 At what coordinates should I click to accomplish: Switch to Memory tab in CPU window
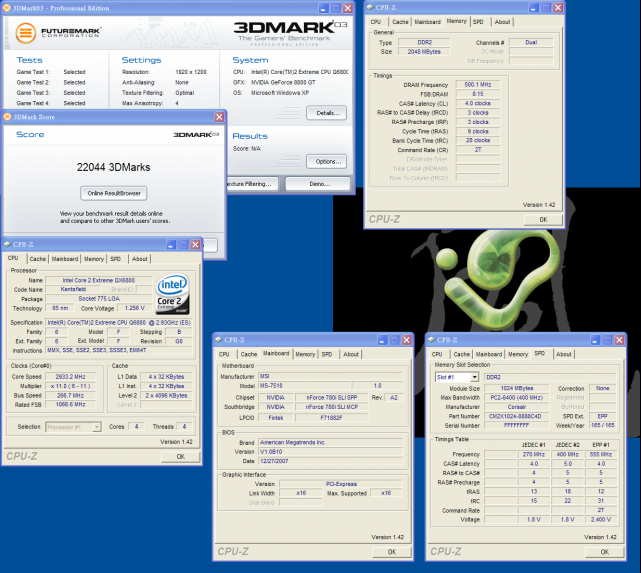pos(94,259)
